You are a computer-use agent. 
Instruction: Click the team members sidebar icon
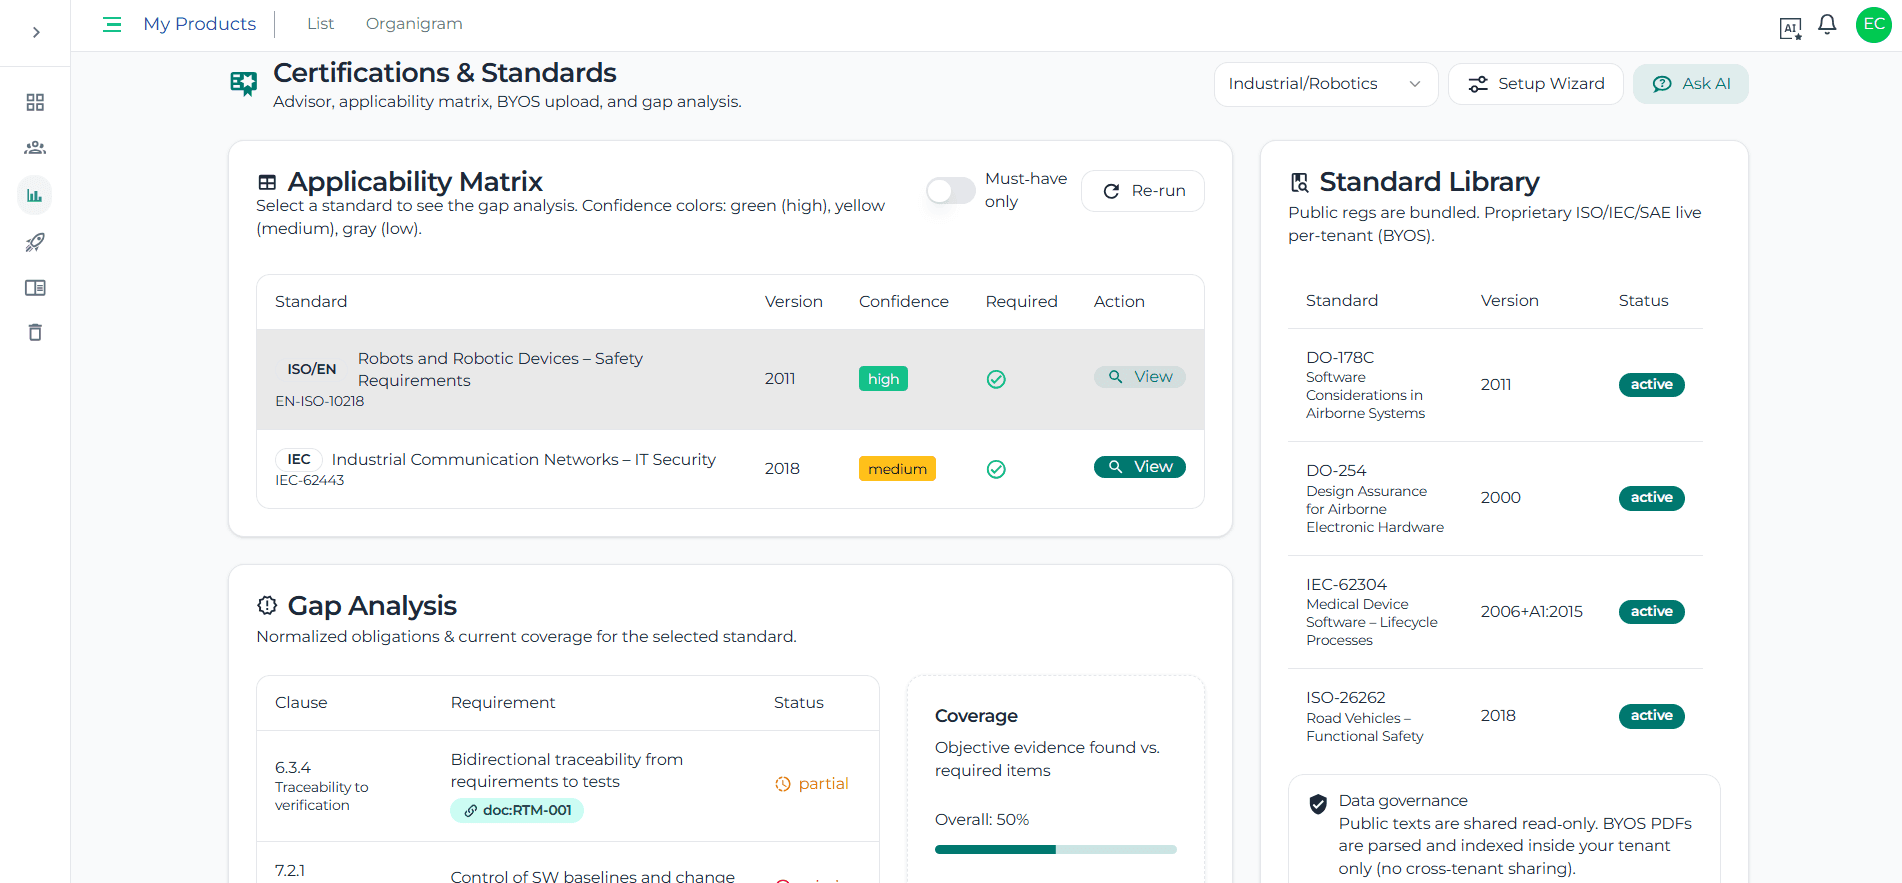(35, 148)
